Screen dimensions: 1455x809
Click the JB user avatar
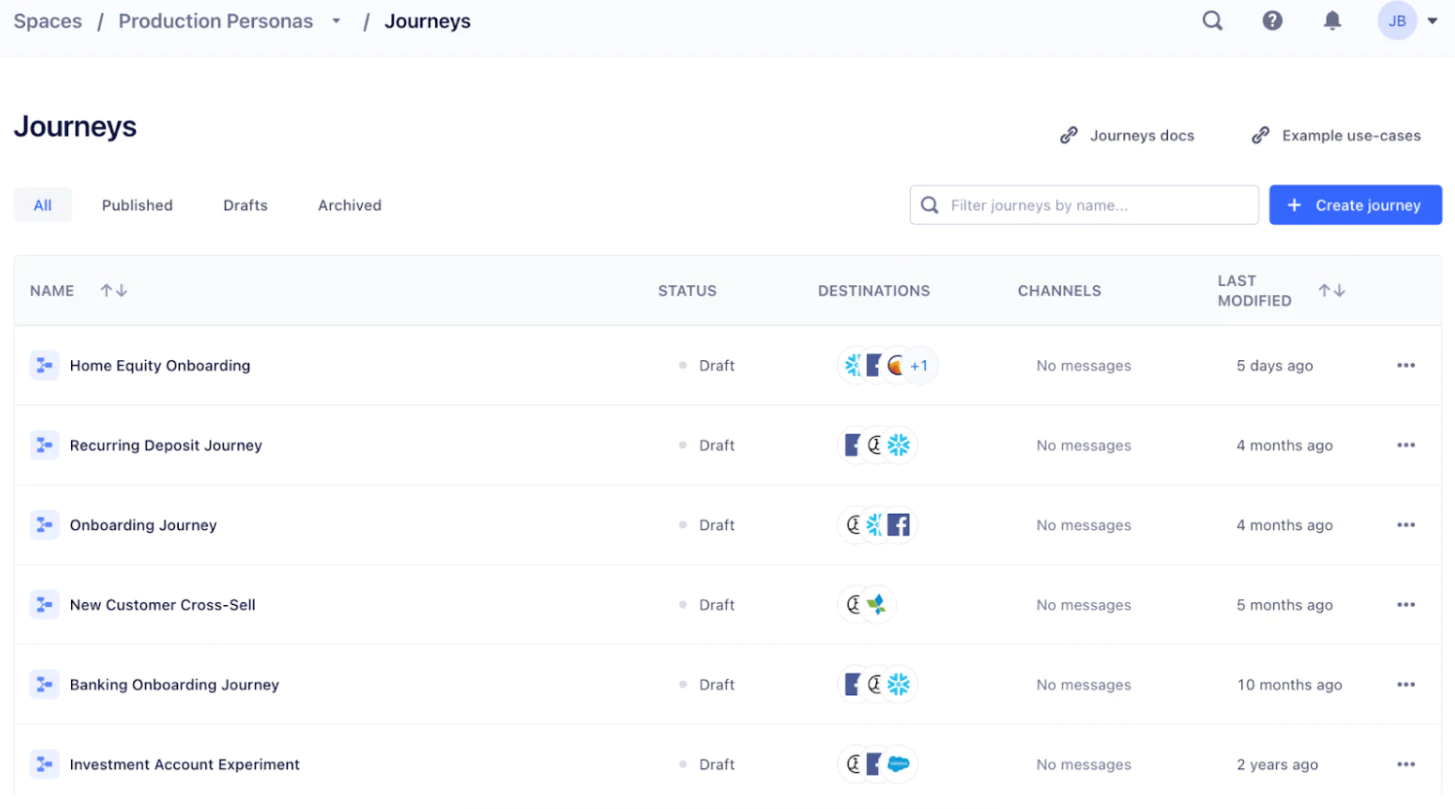[x=1397, y=21]
